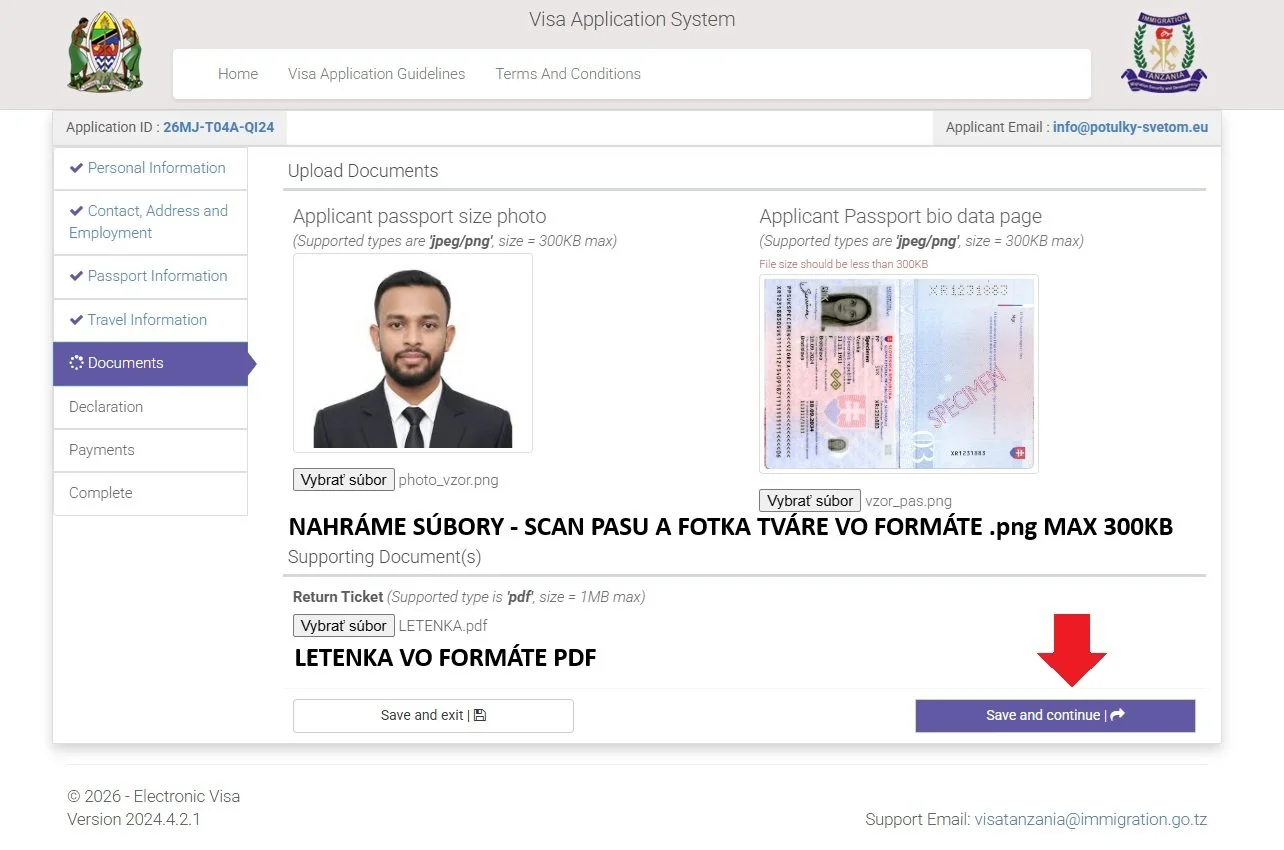Click the spinner icon beside Documents
1284x850 pixels.
tap(76, 363)
